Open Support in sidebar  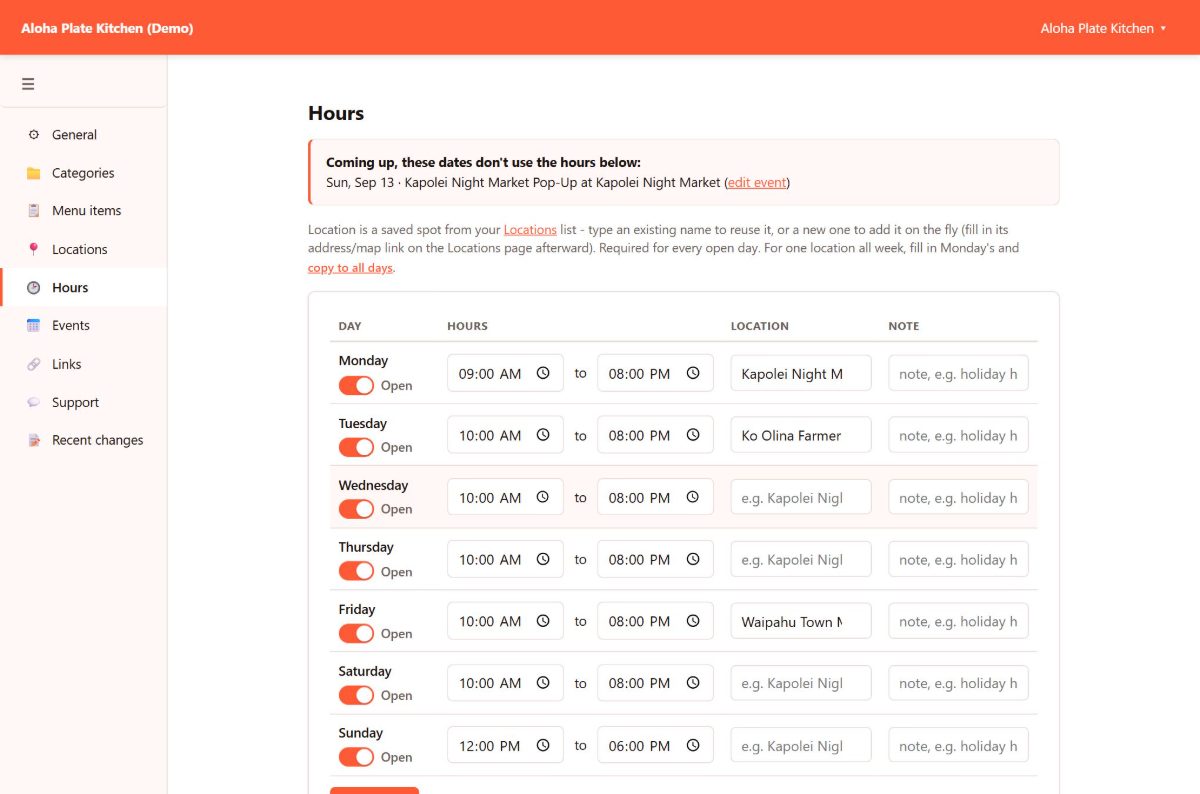(83, 402)
